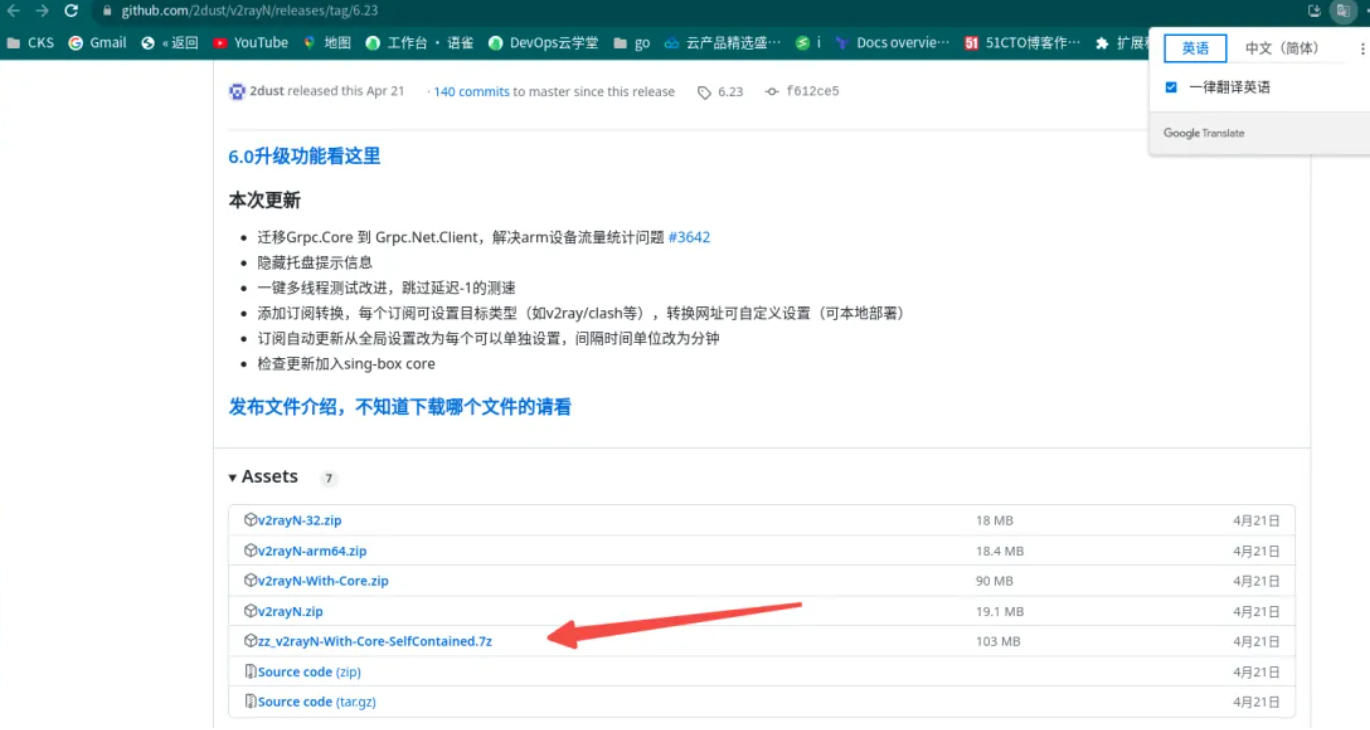The image size is (1370, 730).
Task: Click the 103 MB size value
Action: pyautogui.click(x=998, y=641)
